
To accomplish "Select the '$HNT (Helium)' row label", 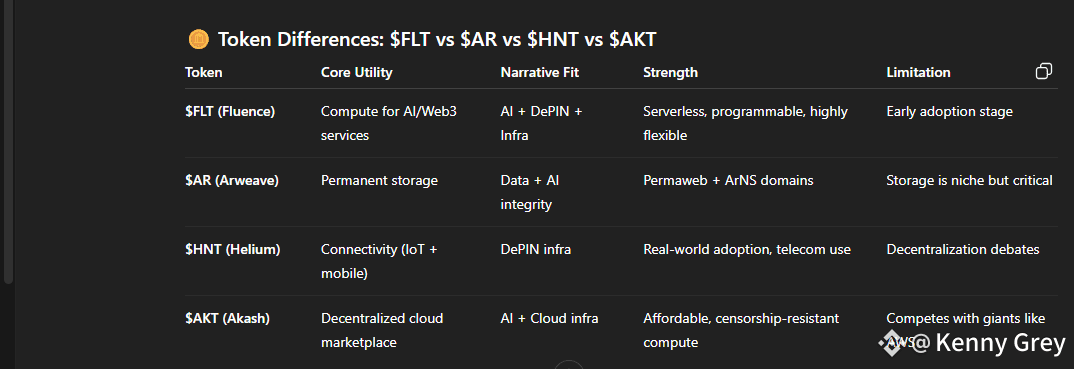I will (x=232, y=250).
